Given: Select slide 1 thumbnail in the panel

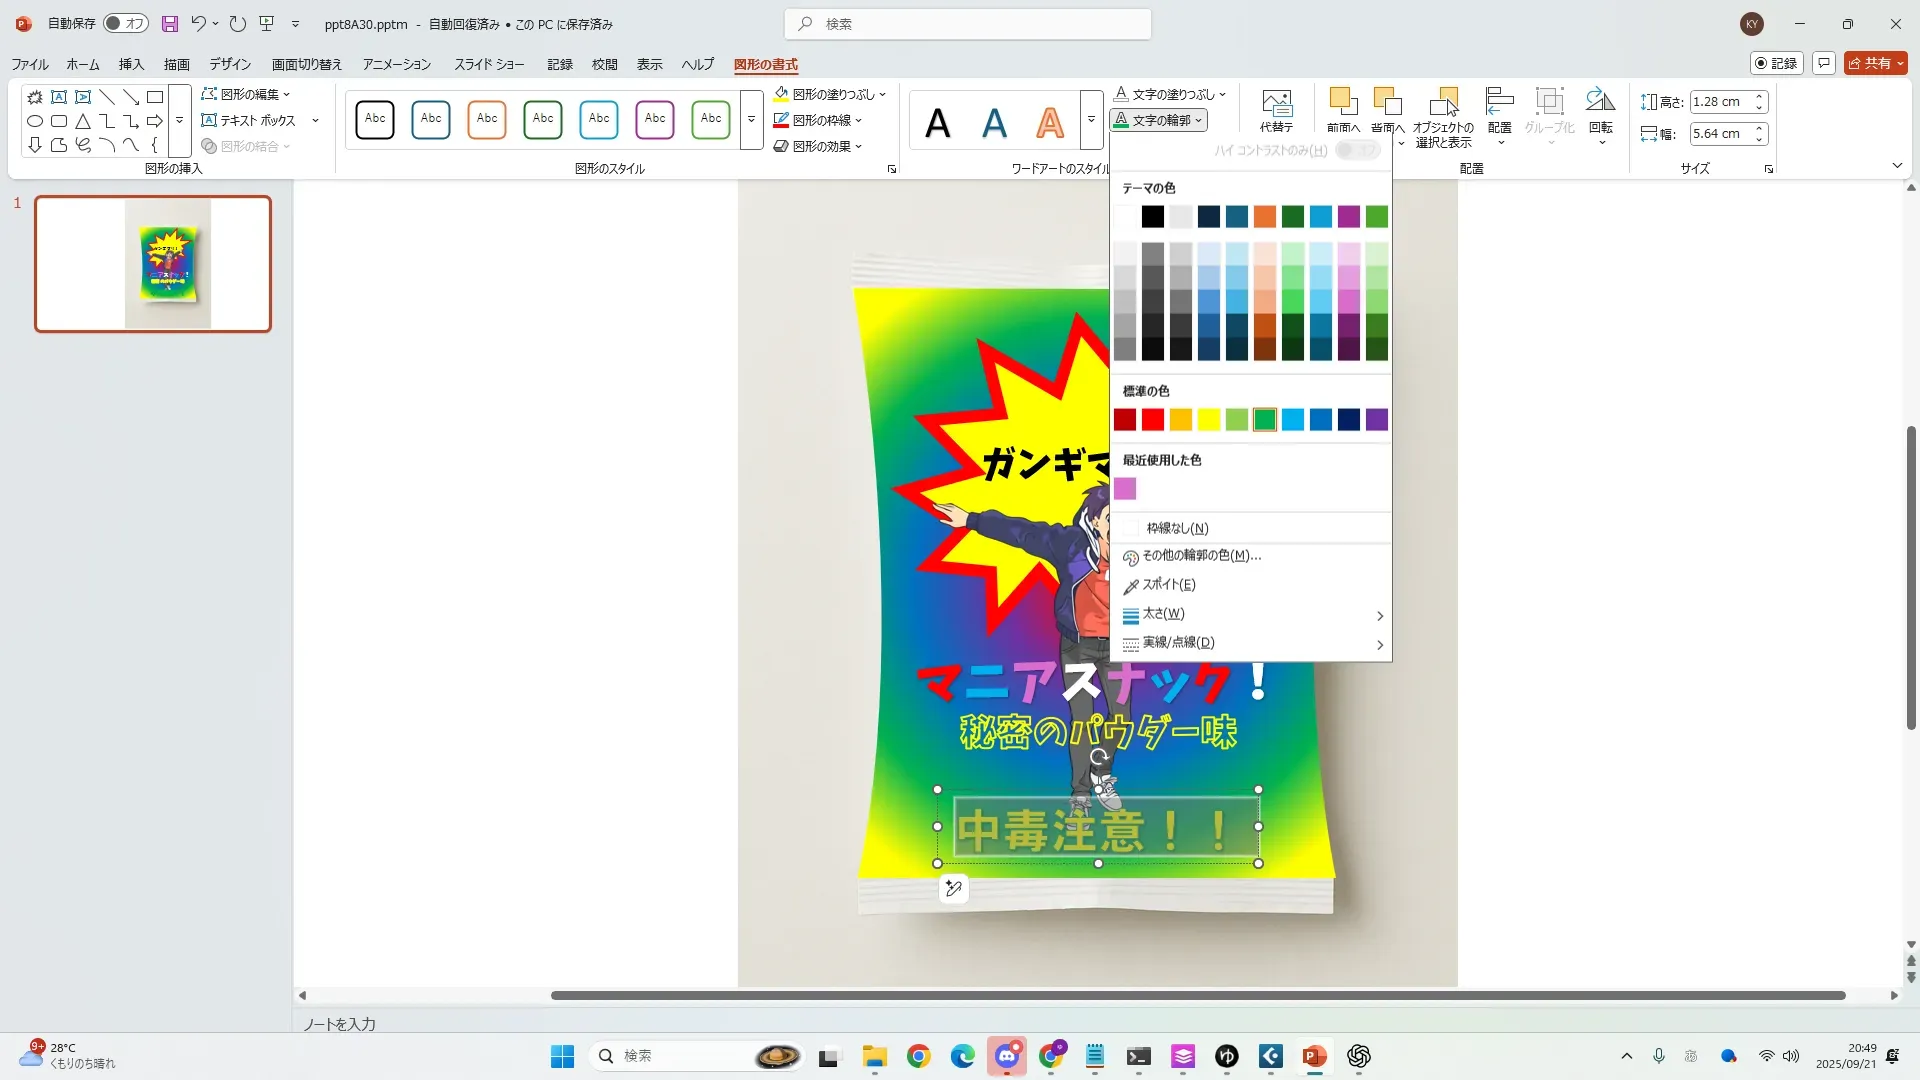Looking at the screenshot, I should (x=153, y=264).
